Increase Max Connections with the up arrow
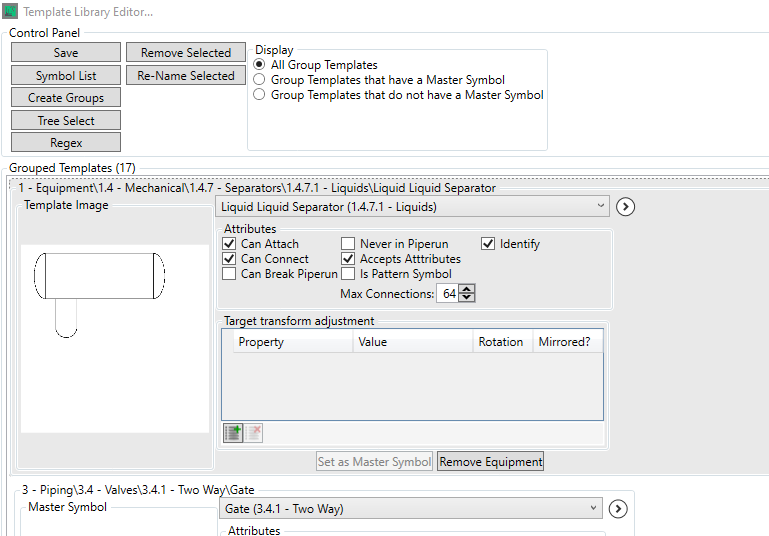This screenshot has width=769, height=536. 467,289
